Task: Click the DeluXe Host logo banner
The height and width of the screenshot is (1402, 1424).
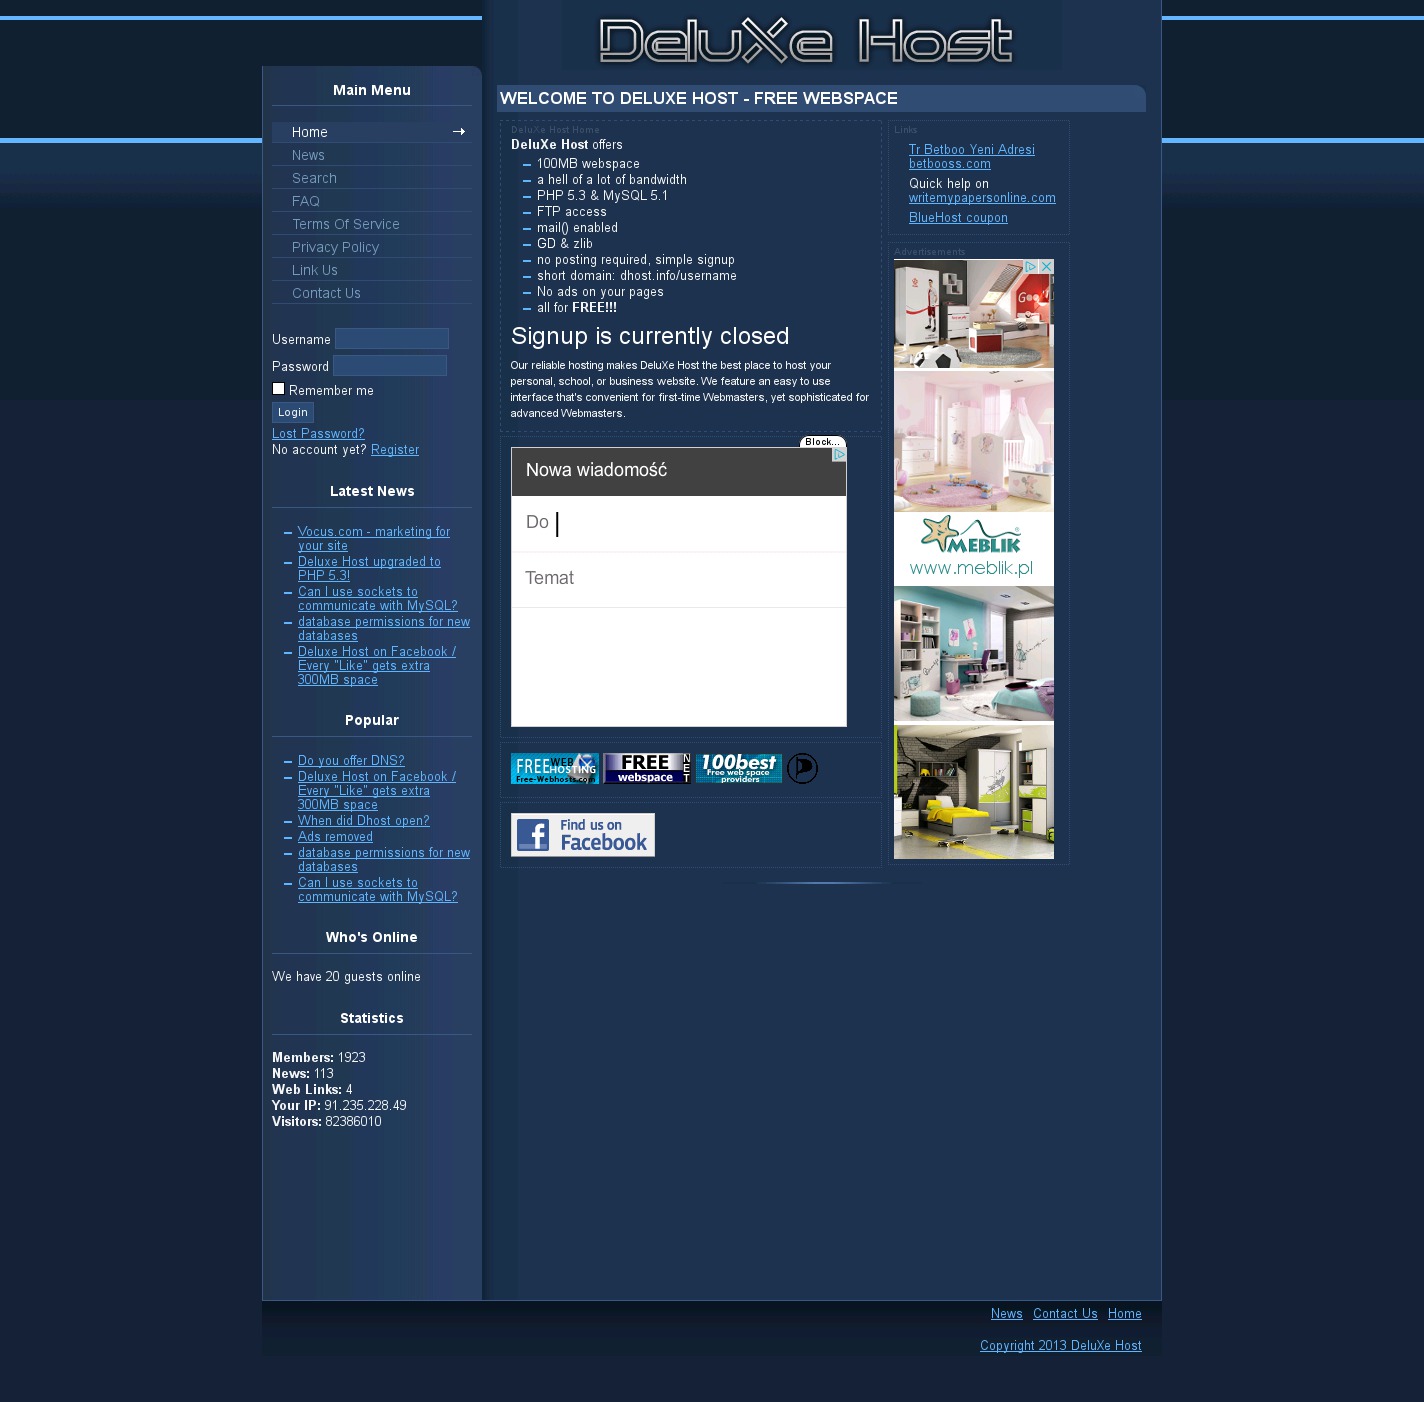Action: [805, 40]
